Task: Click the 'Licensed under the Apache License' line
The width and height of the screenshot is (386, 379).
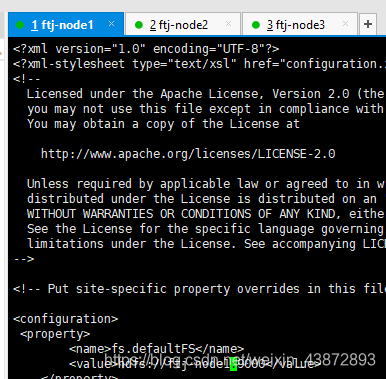Action: pyautogui.click(x=206, y=94)
